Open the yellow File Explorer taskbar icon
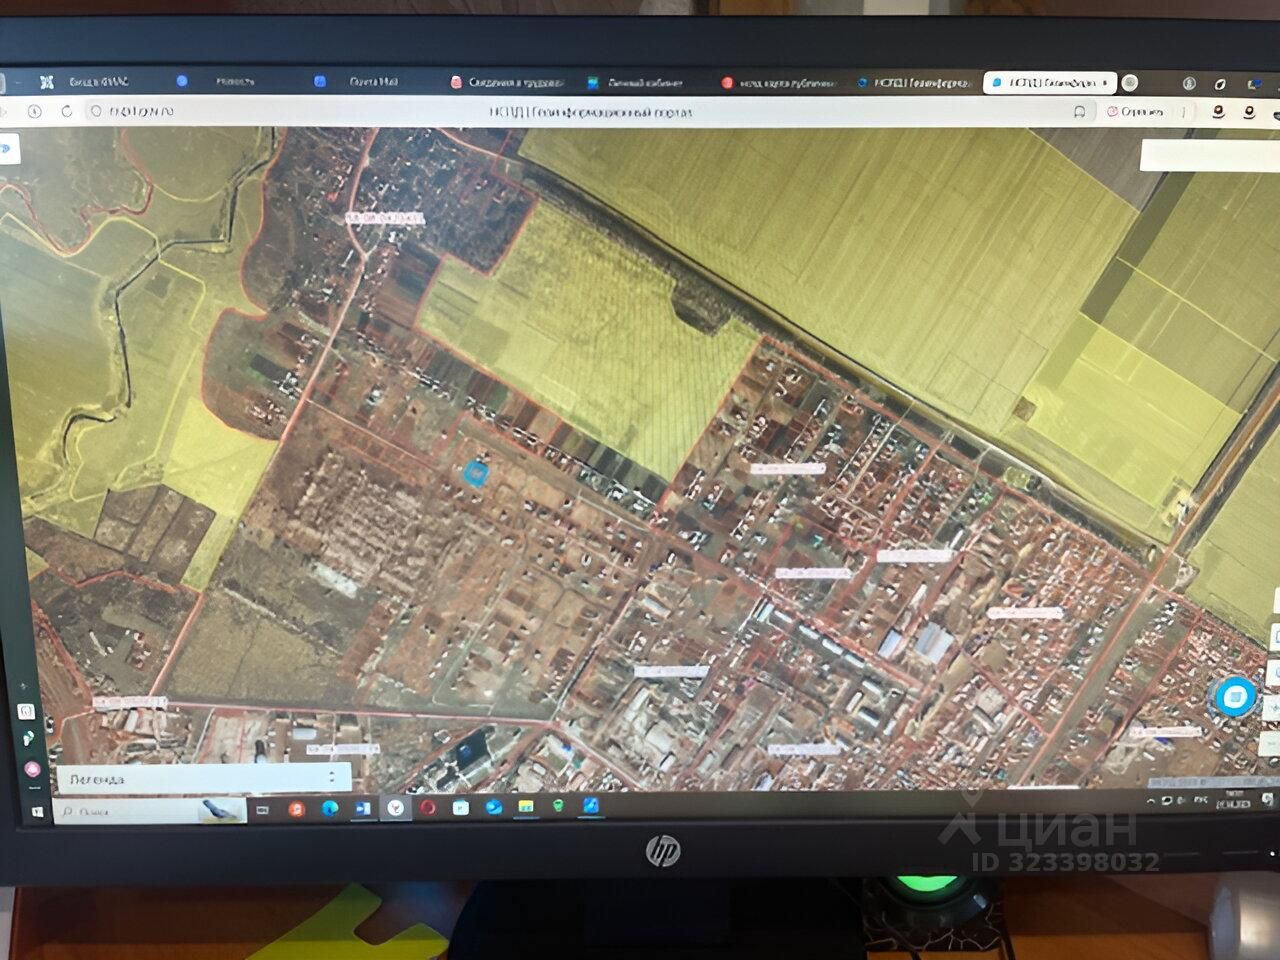The height and width of the screenshot is (960, 1280). tap(526, 806)
